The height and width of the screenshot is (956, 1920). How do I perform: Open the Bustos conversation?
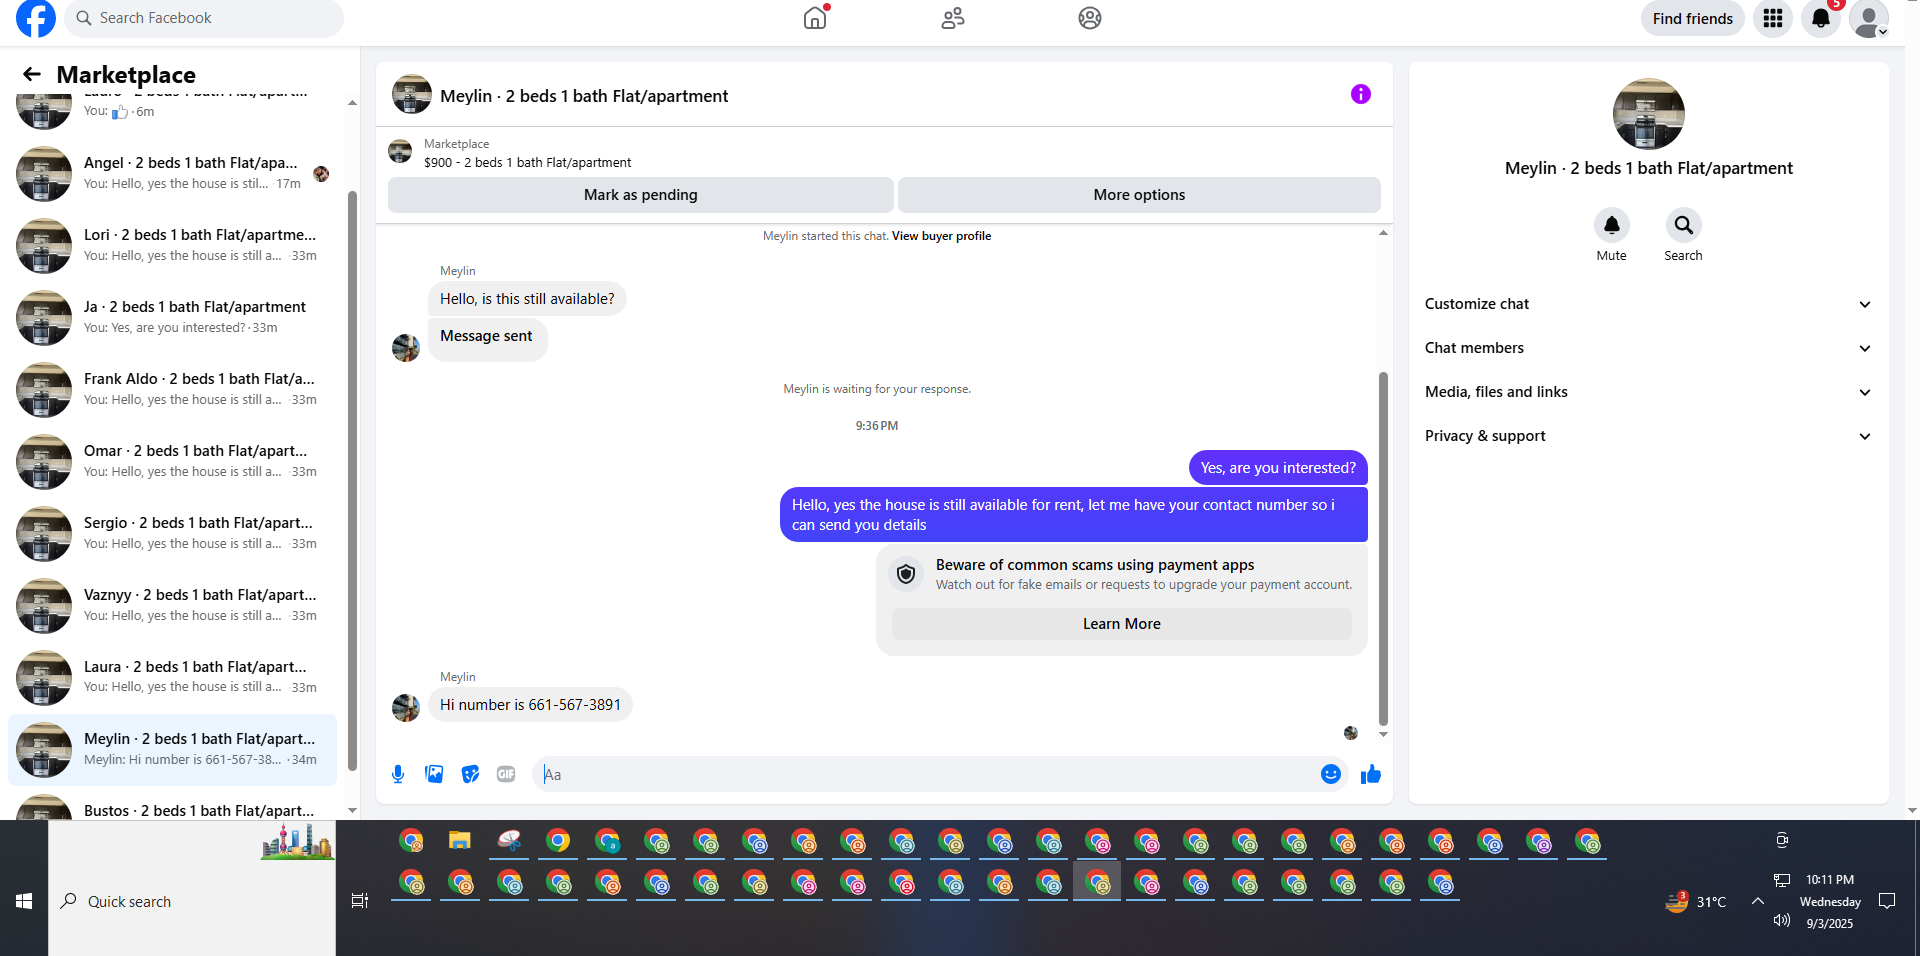172,806
